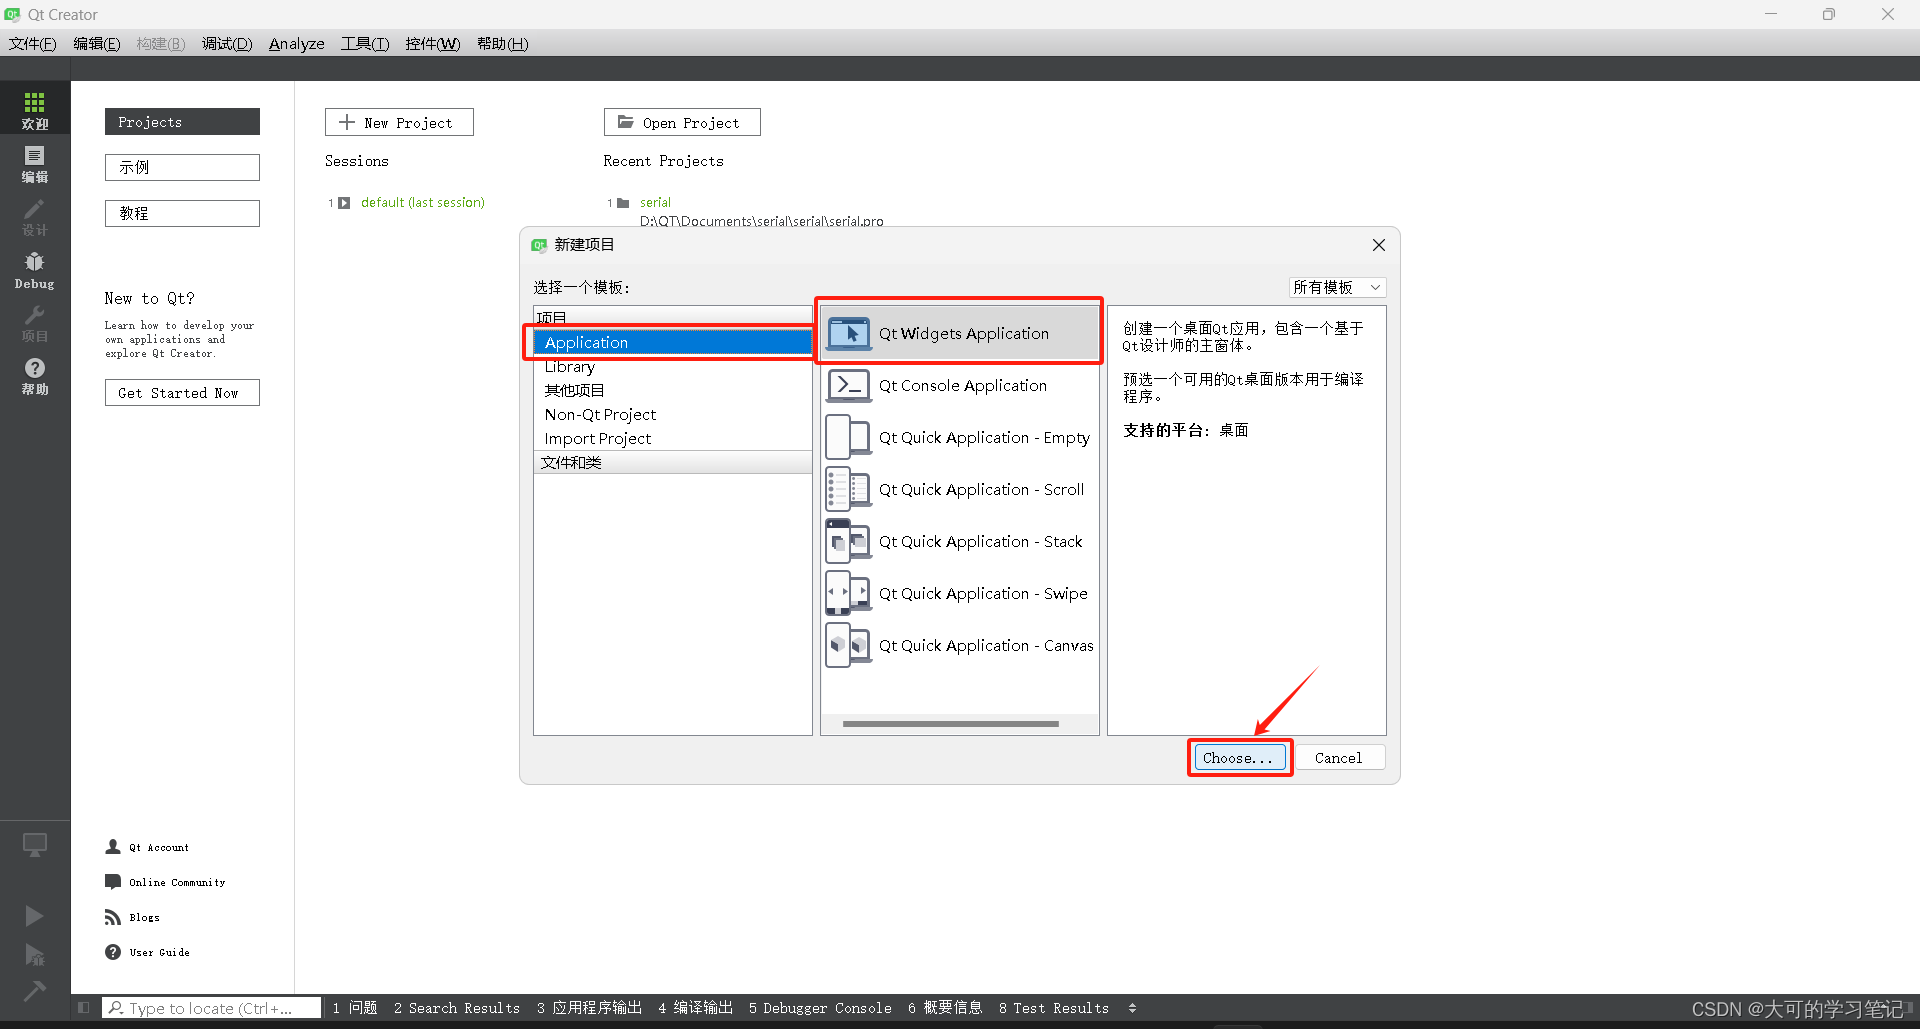Open the Analyze menu
Screen dimensions: 1920x1029
tap(297, 43)
